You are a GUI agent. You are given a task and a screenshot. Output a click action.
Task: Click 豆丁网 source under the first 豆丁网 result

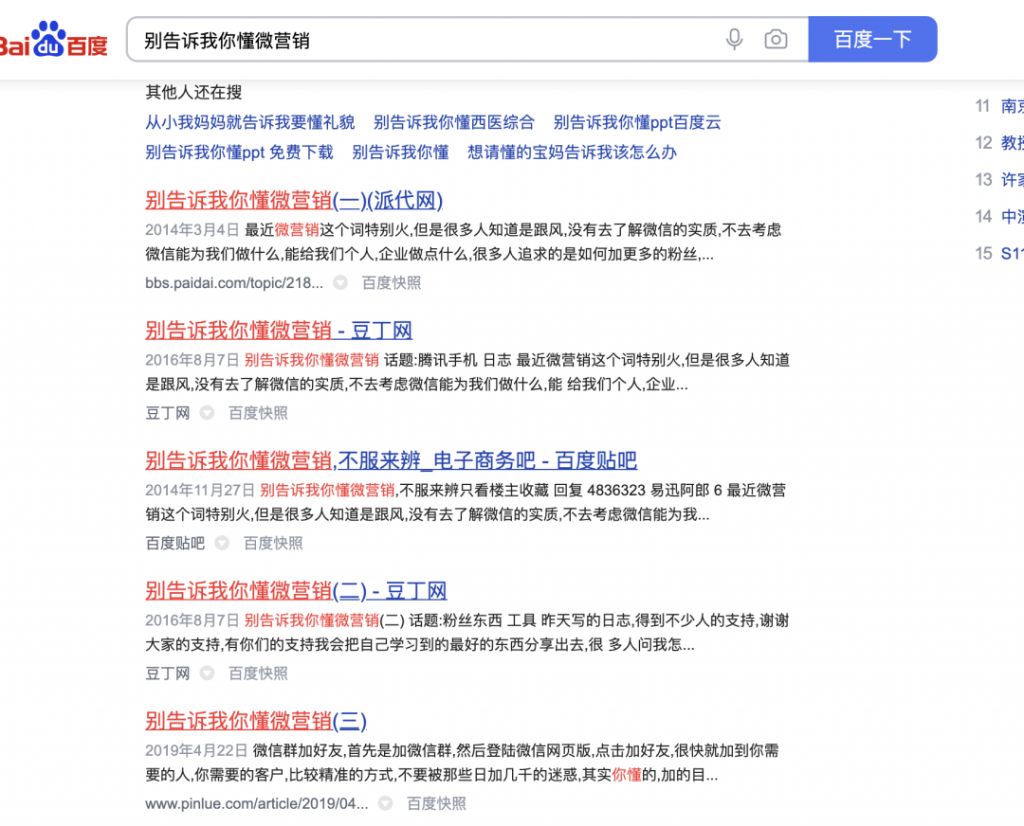point(167,413)
